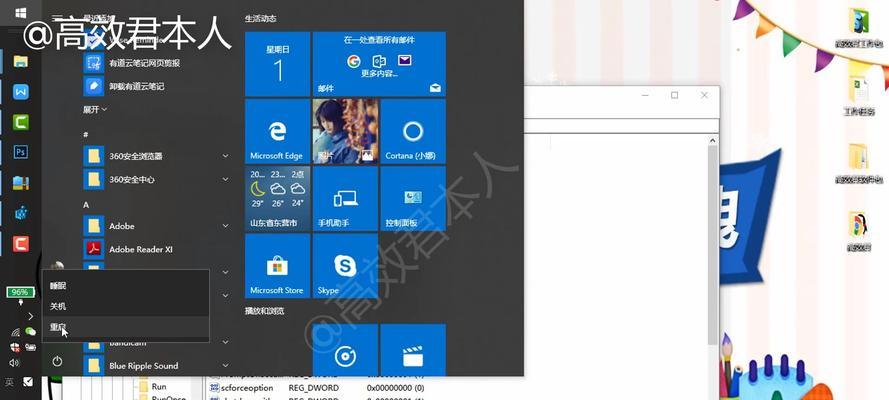Launch the Microsoft Store tile
889x400 pixels.
click(278, 266)
